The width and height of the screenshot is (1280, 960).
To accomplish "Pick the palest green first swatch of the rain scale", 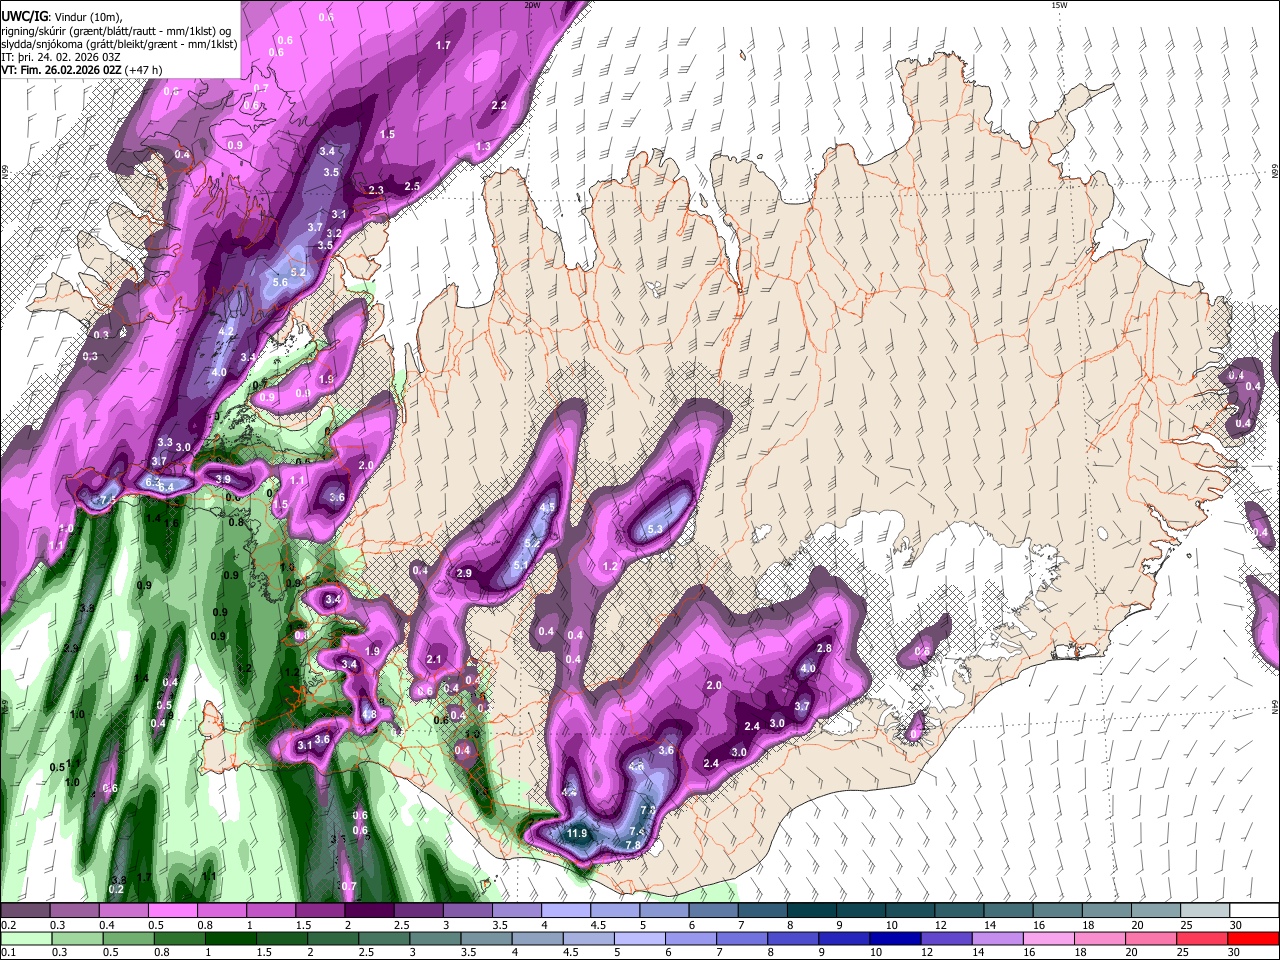I will coord(25,938).
